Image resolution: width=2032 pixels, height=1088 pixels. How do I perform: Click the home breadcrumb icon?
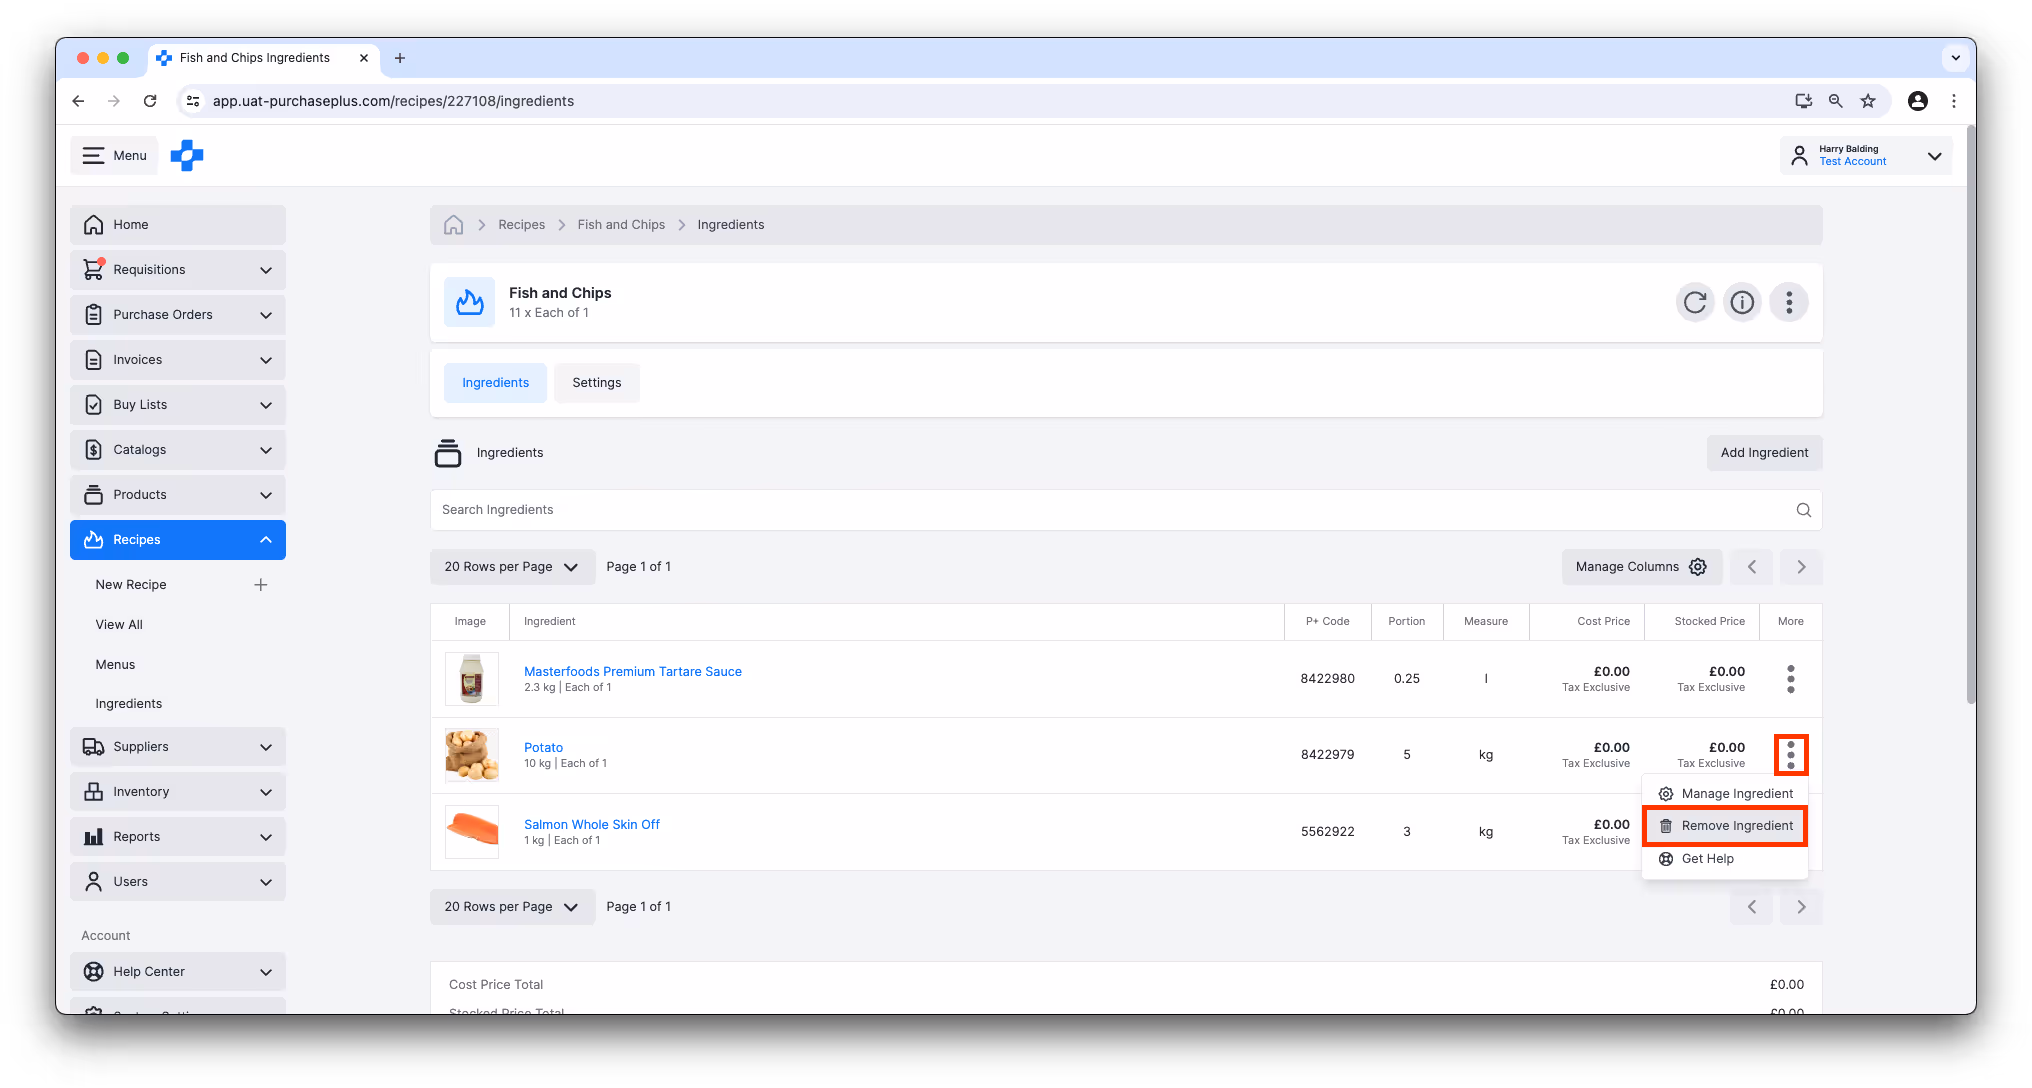pos(453,225)
